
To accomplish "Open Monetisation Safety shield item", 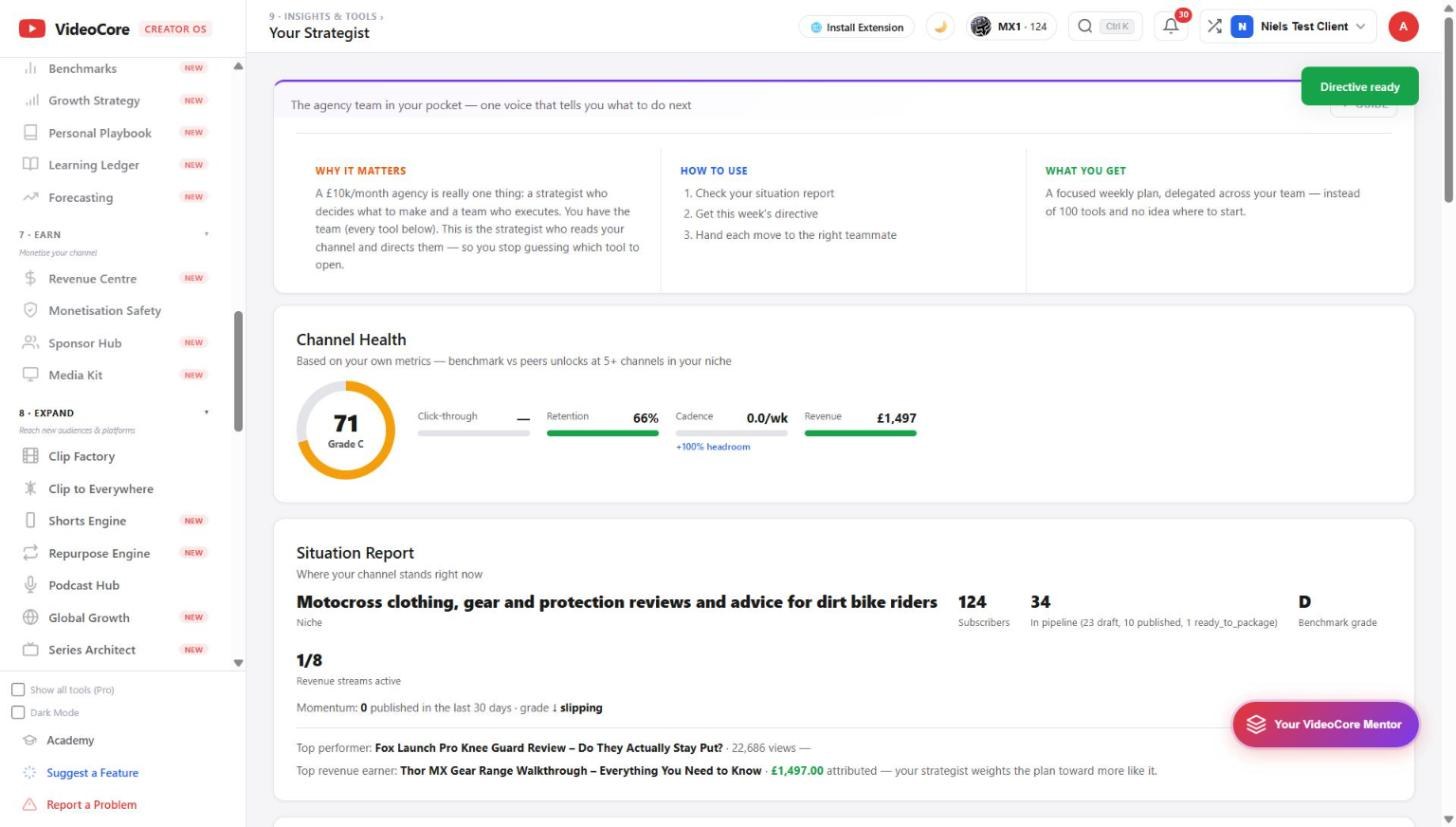I will coord(115,311).
